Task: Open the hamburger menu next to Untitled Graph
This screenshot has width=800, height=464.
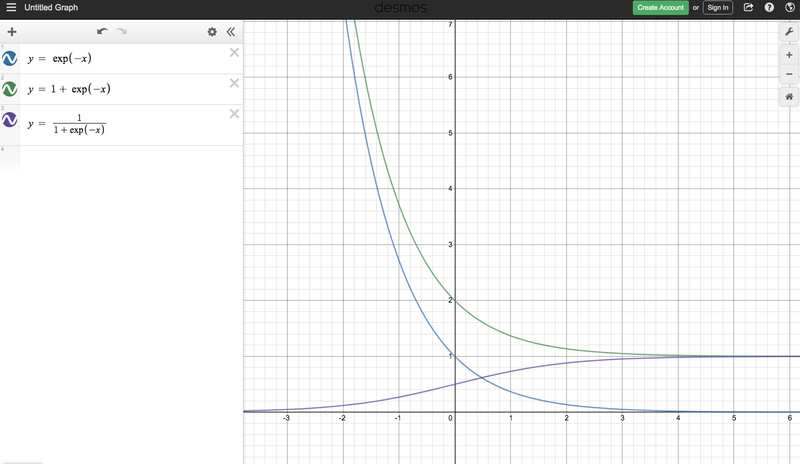Action: click(11, 7)
